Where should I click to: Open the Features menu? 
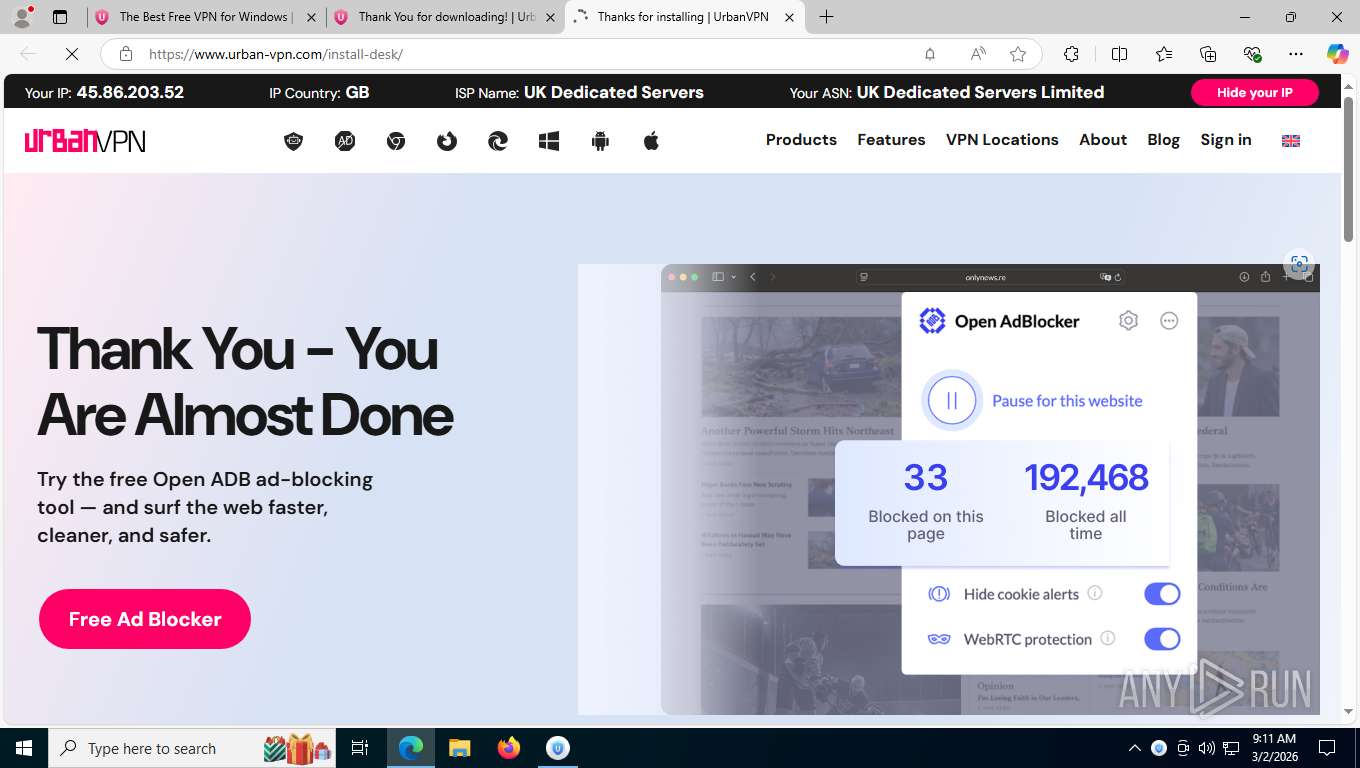point(891,140)
